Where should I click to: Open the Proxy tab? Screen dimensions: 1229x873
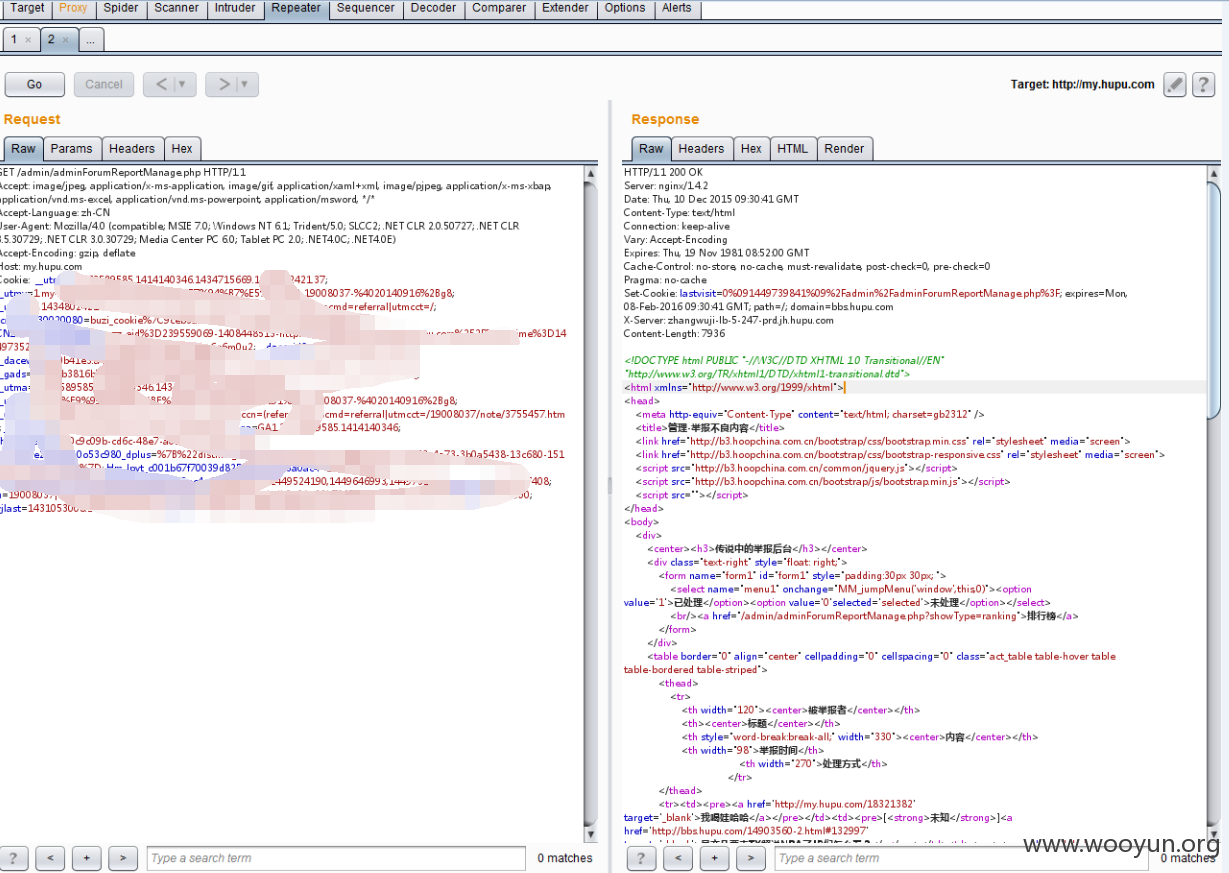tap(73, 8)
